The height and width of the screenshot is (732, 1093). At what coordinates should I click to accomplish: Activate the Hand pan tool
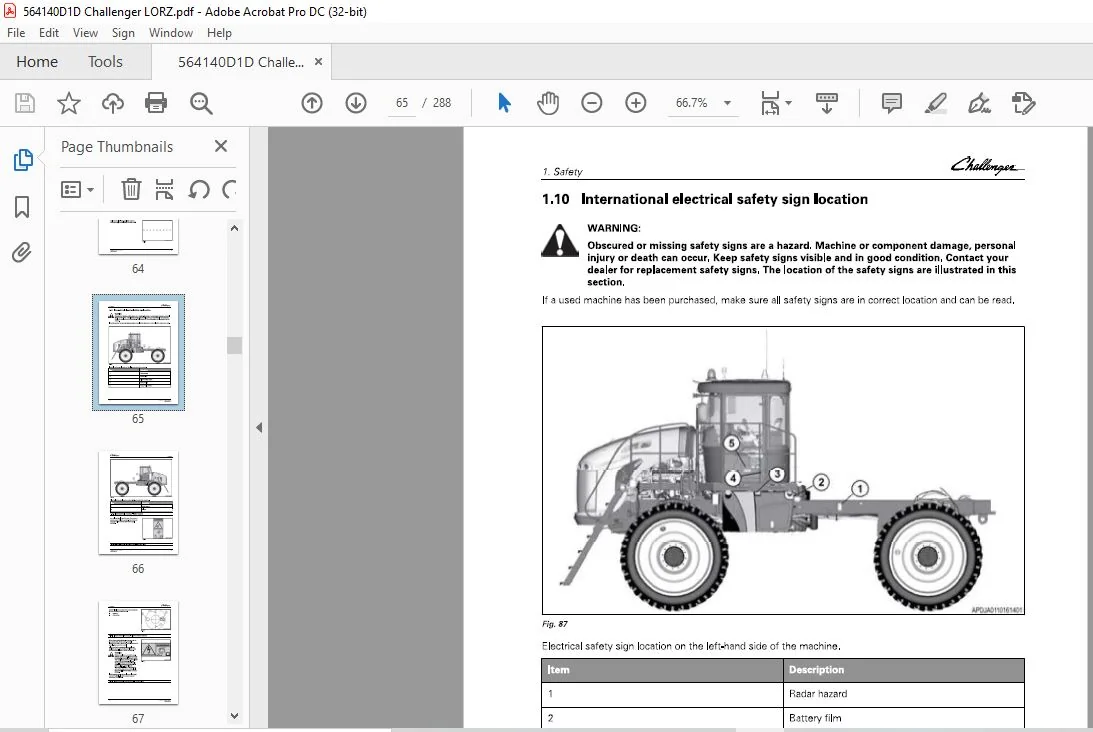548,103
